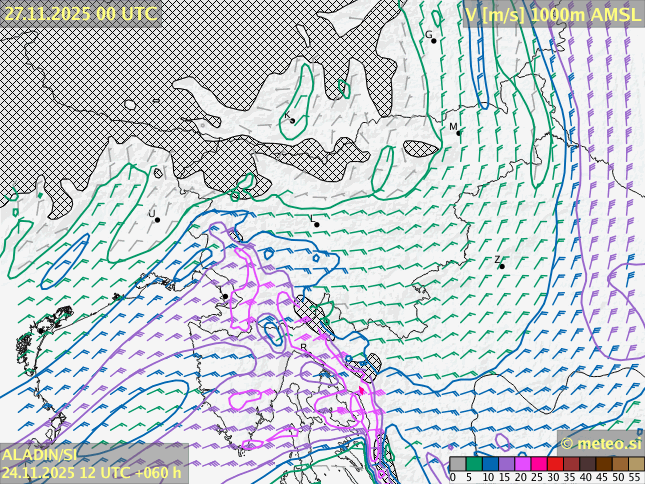Click the unlabeled city dot on the Istrian coast
Screen dimensions: 645x484
[x=226, y=297]
